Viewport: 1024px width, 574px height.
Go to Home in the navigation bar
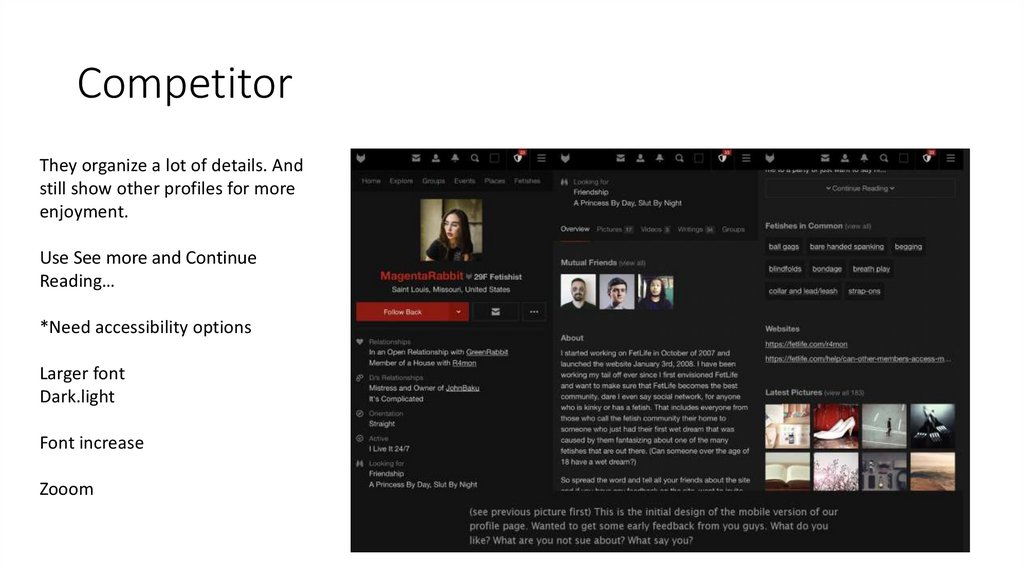371,181
